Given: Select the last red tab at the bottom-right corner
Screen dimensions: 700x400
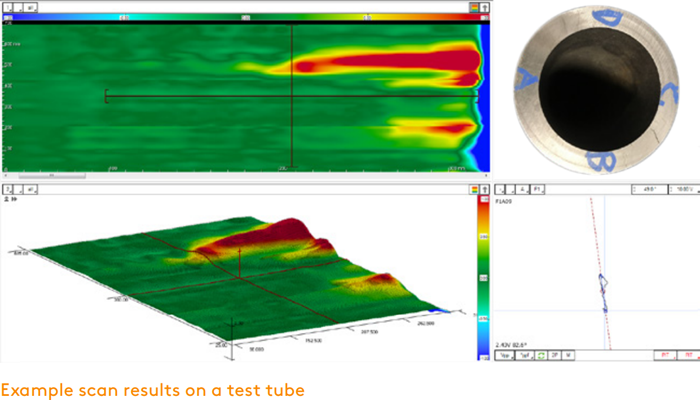Looking at the screenshot, I should pos(686,354).
